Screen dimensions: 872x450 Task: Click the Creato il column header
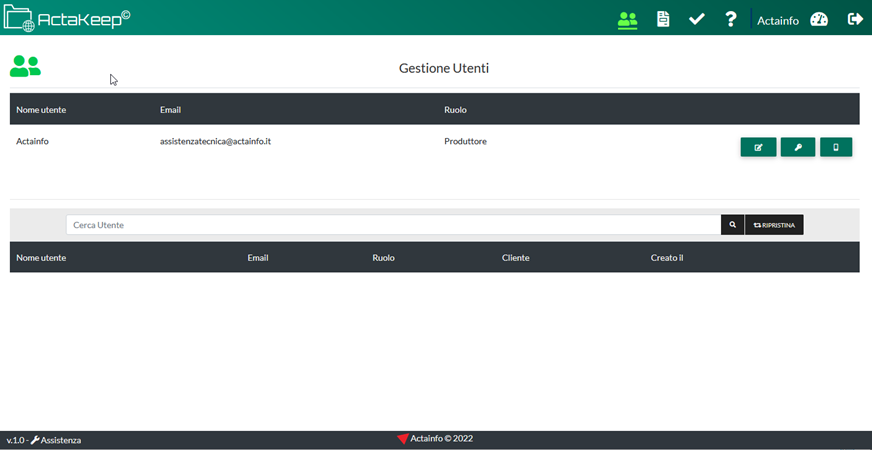[666, 258]
